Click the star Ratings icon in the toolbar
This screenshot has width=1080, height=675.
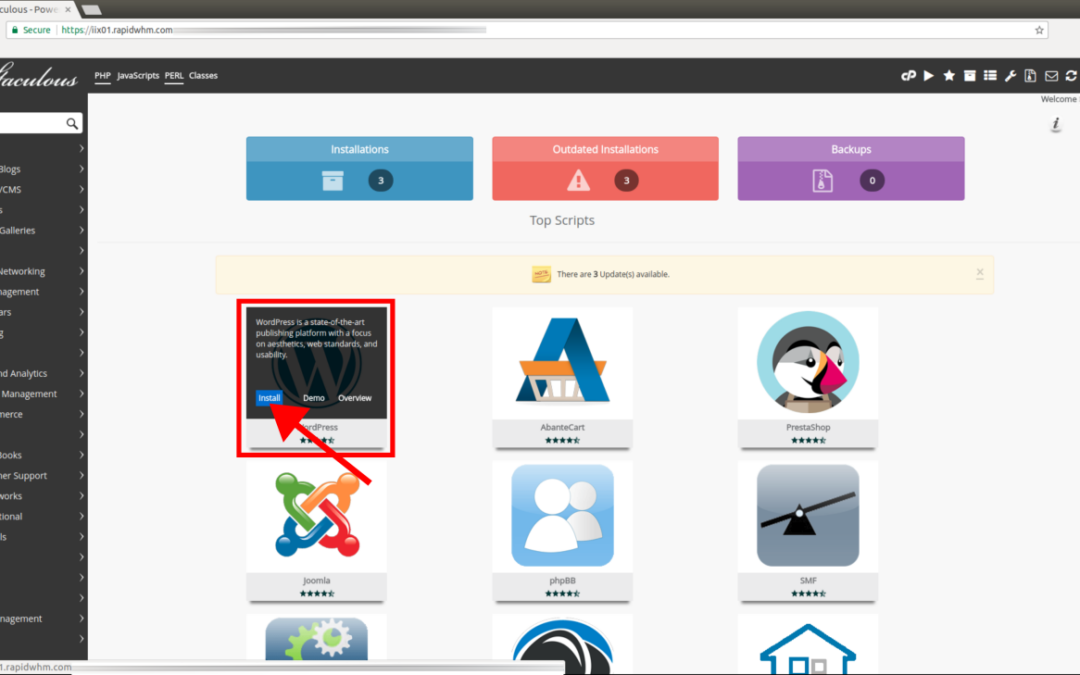(x=949, y=75)
